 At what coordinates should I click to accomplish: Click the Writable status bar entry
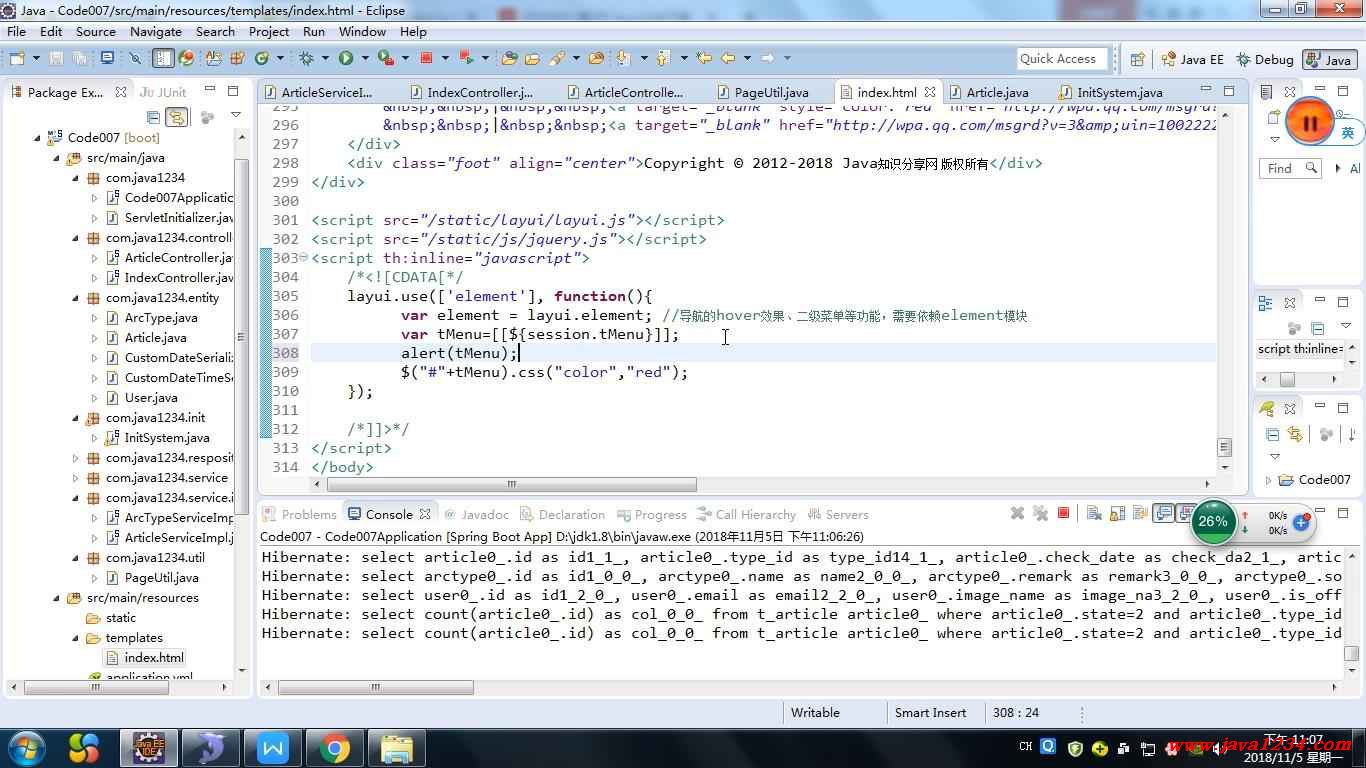(x=815, y=713)
